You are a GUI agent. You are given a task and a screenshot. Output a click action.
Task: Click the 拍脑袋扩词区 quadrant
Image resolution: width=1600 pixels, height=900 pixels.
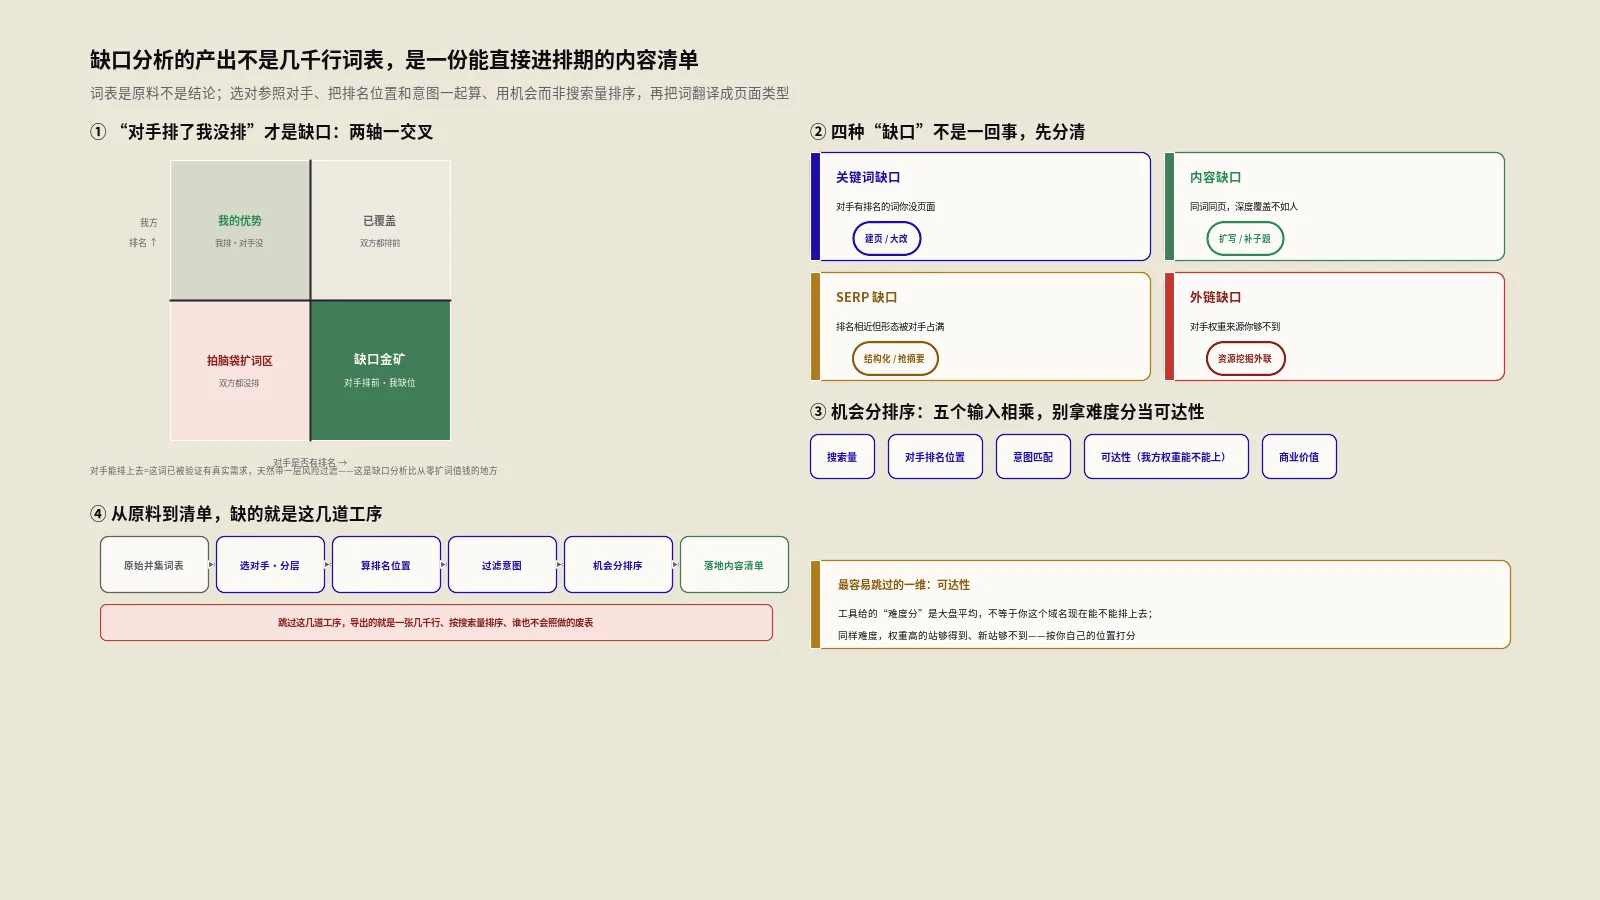point(240,371)
